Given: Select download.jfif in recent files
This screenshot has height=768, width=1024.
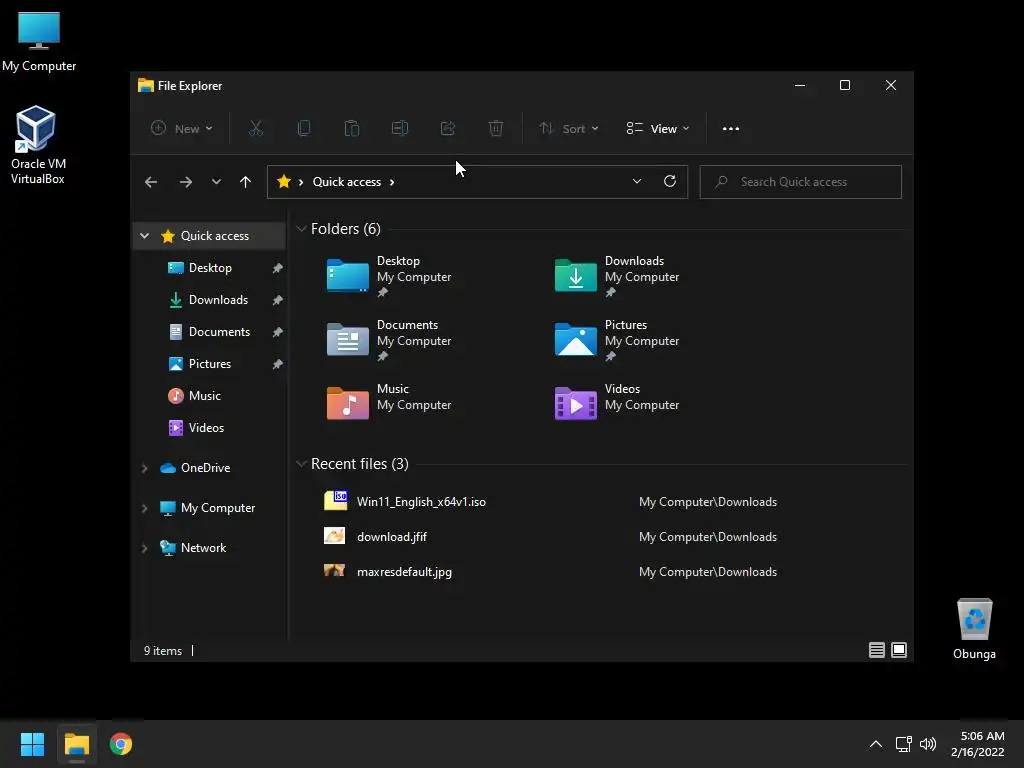Looking at the screenshot, I should 392,537.
